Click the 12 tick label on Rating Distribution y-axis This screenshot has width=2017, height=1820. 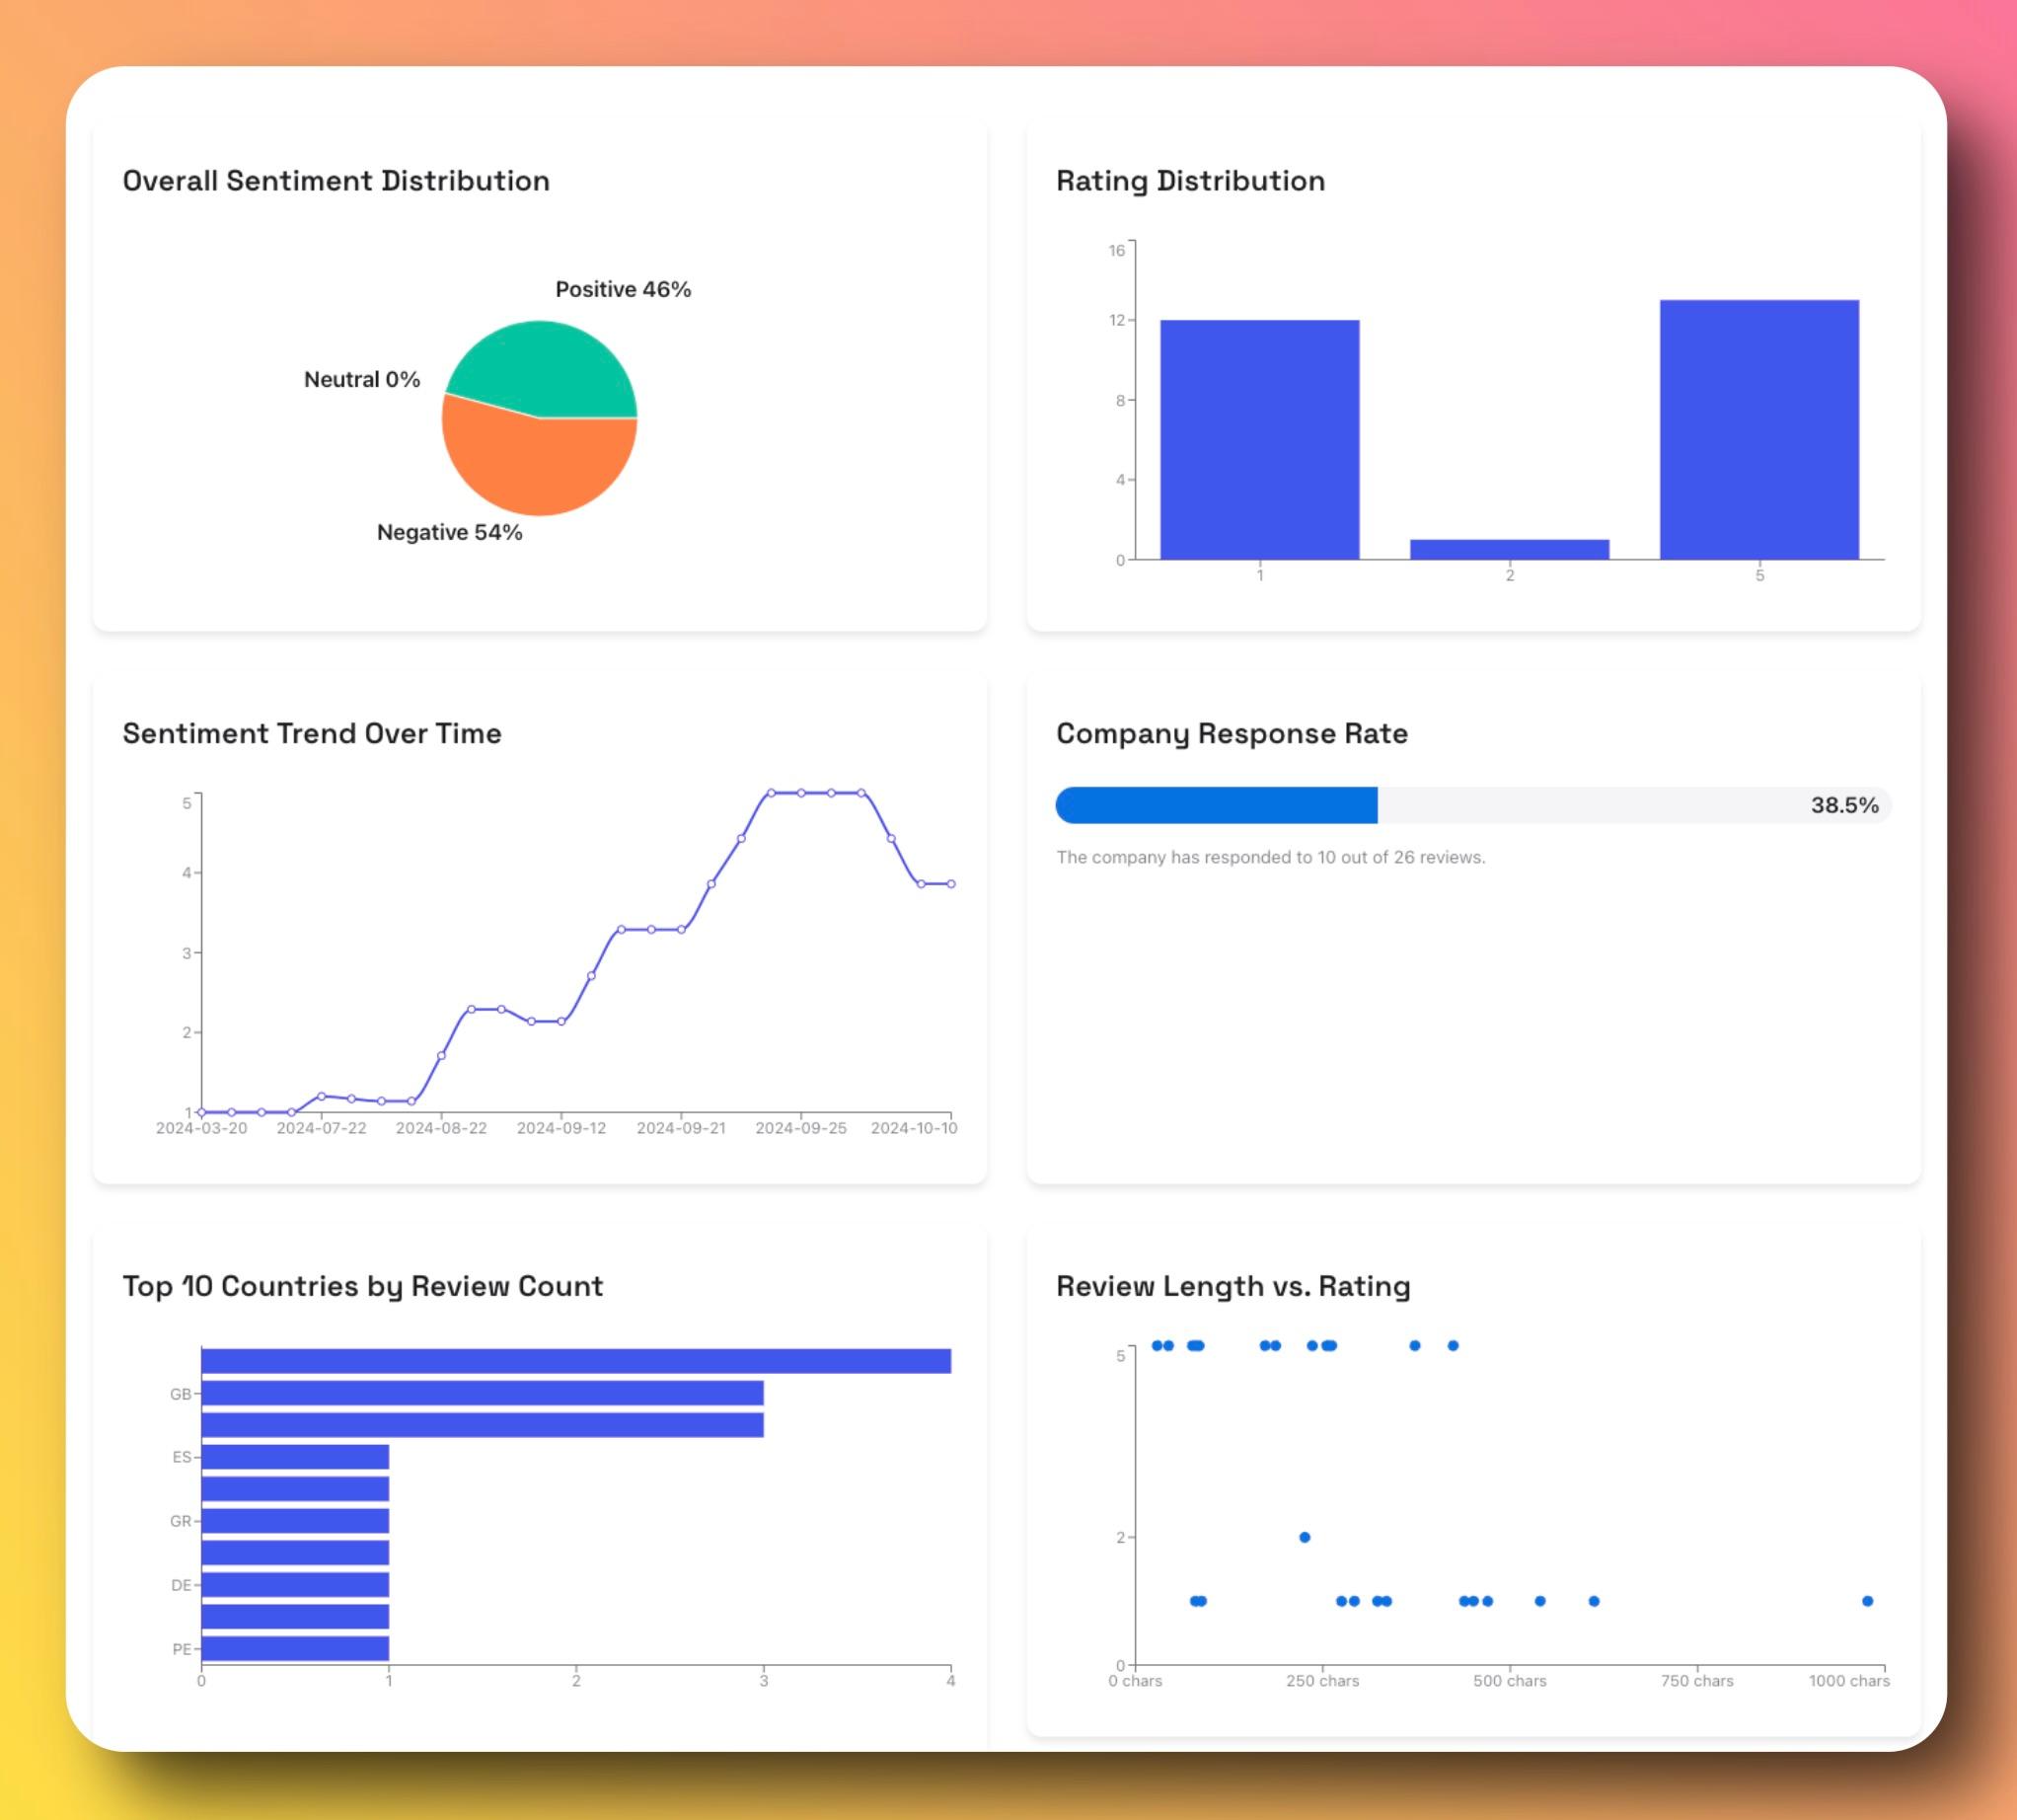[1116, 320]
